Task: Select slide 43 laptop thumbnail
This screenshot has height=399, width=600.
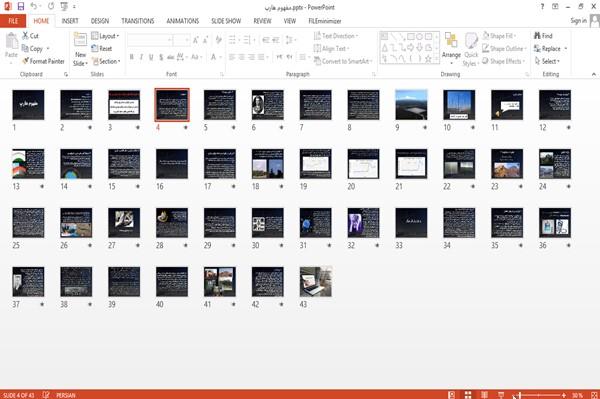Action: (316, 282)
